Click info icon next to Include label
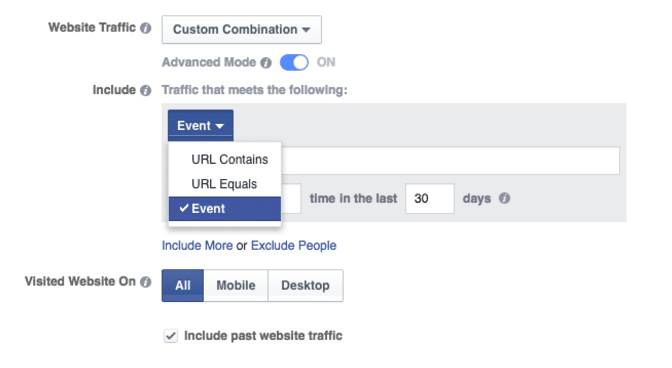 146,90
